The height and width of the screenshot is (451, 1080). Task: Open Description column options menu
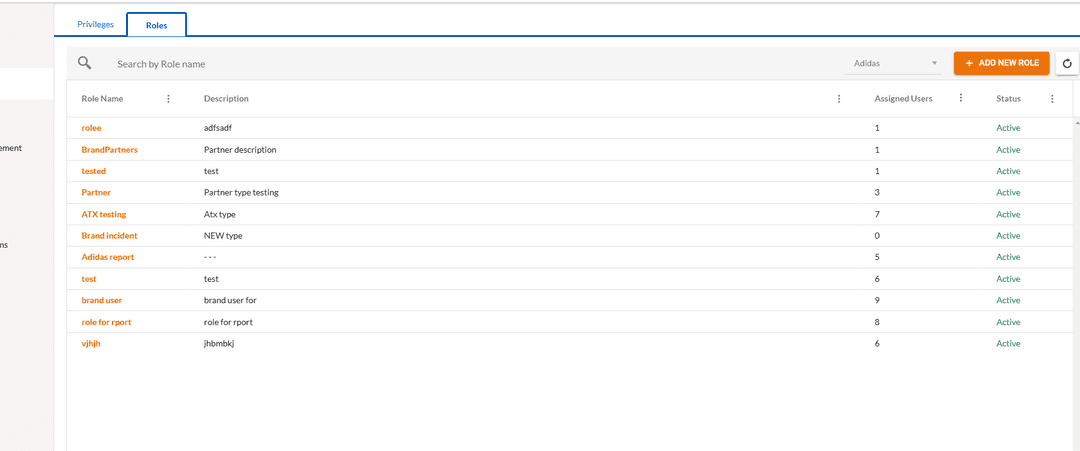tap(838, 98)
